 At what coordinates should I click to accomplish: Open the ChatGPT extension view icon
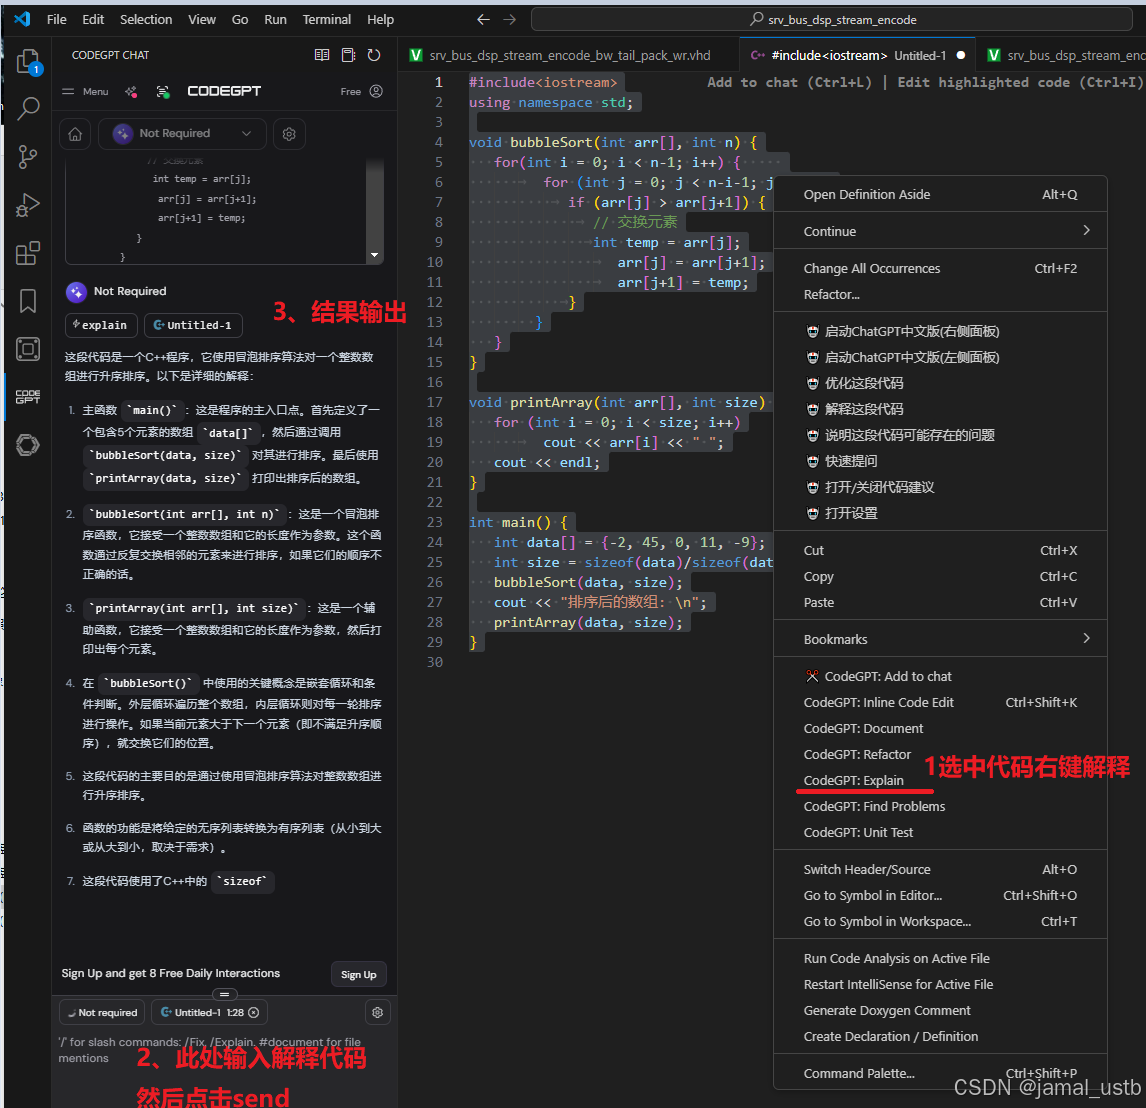click(29, 444)
